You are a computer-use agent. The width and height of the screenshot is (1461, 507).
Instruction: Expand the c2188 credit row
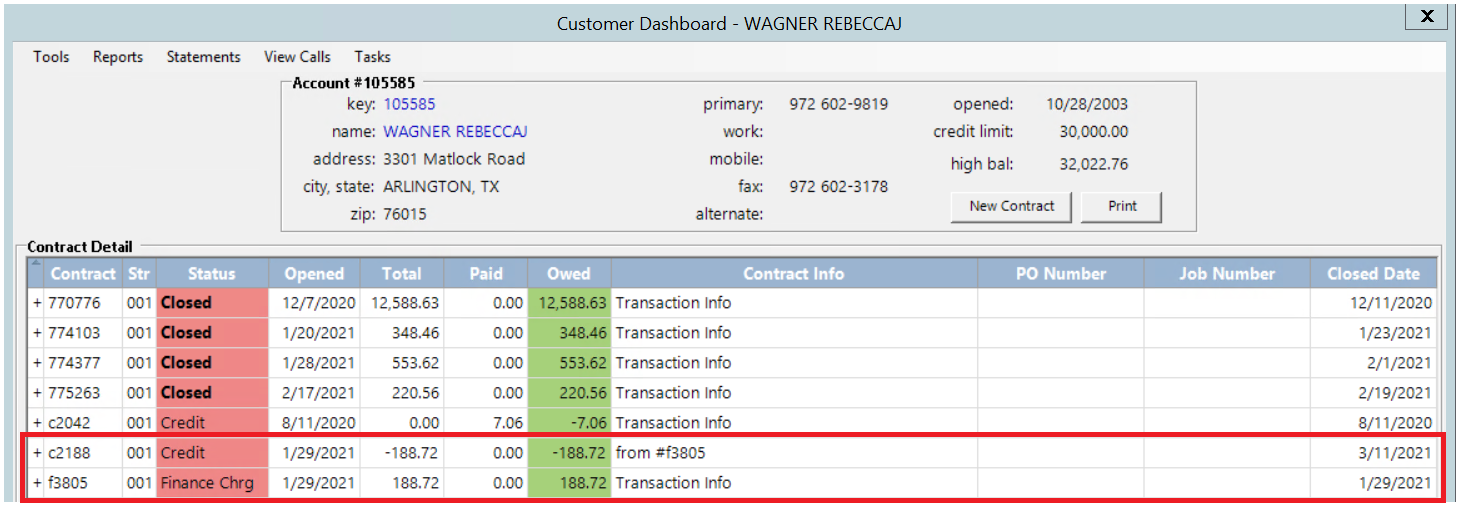pyautogui.click(x=37, y=453)
